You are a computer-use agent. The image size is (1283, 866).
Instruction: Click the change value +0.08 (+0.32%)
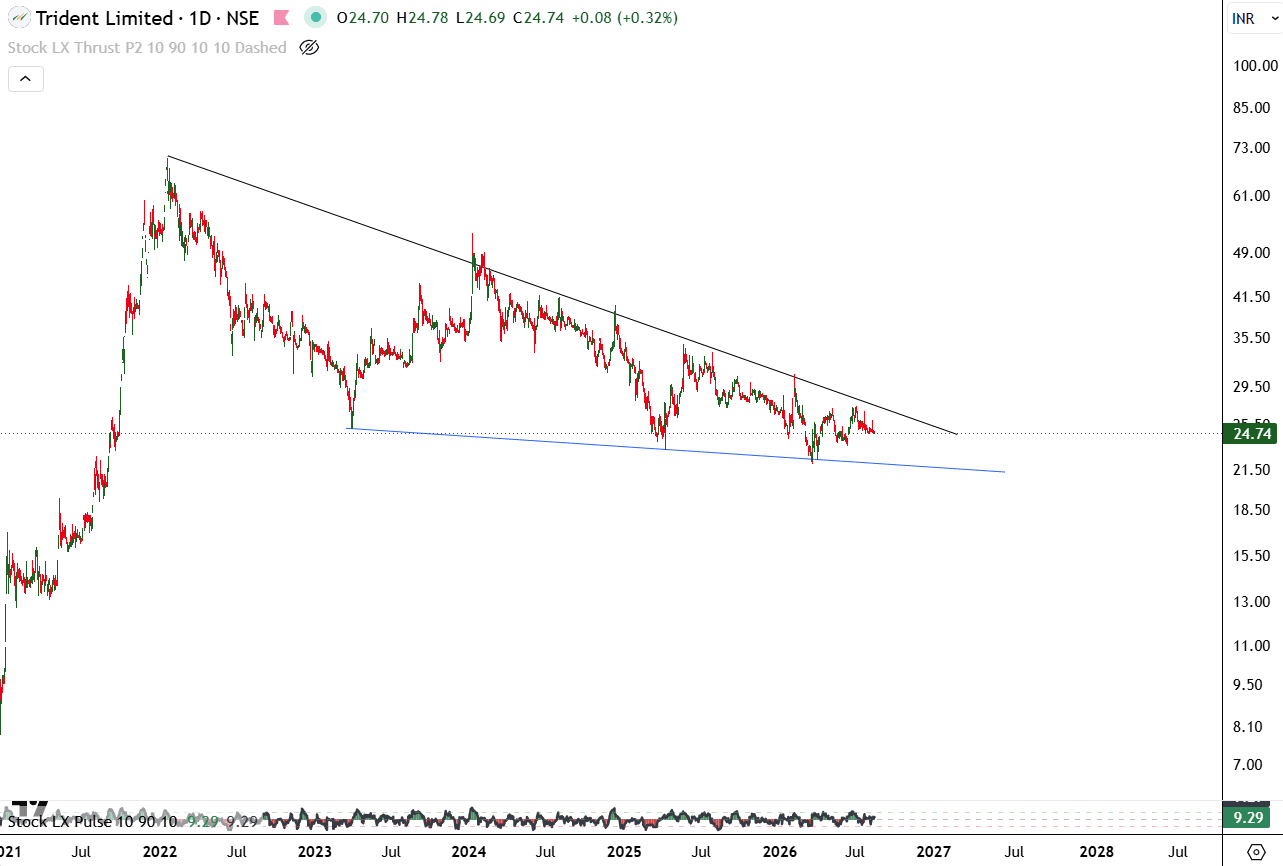pos(626,18)
